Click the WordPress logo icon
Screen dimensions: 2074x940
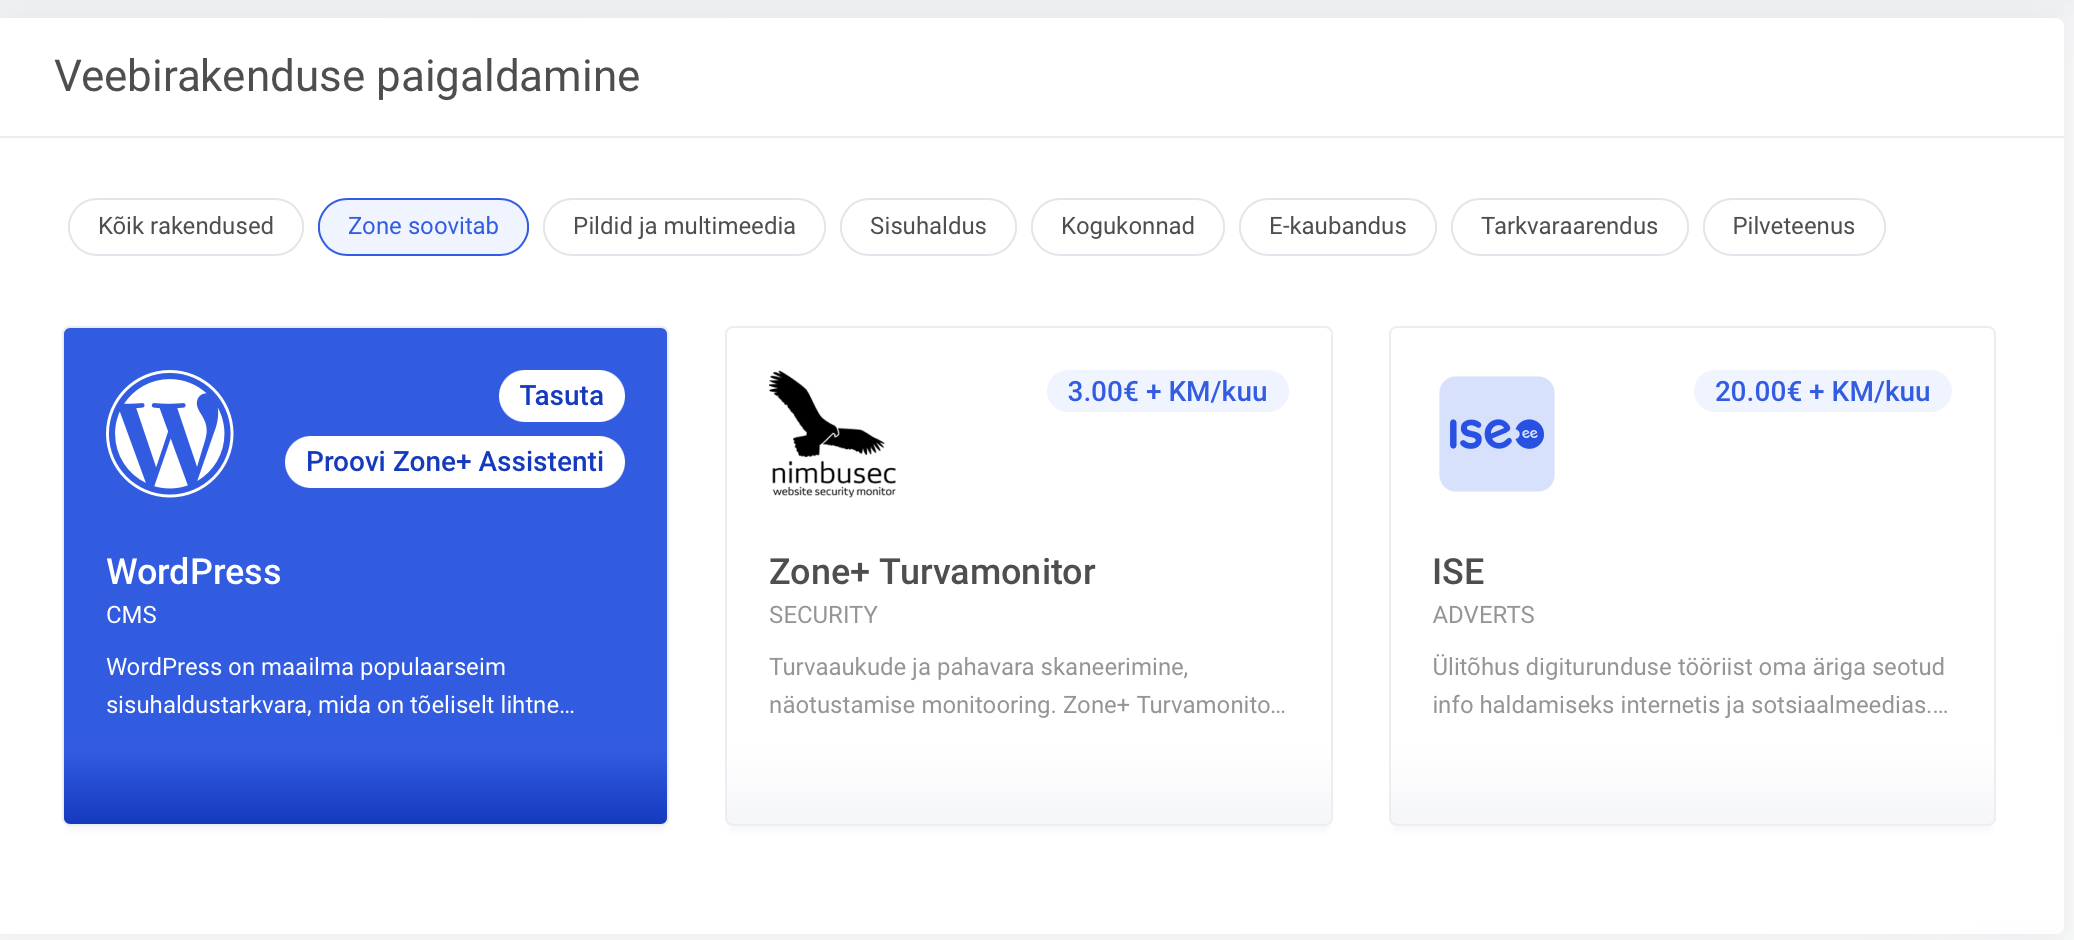[170, 434]
